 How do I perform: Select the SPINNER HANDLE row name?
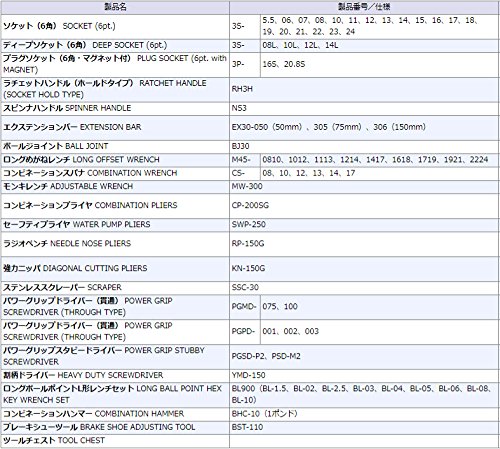[115, 108]
